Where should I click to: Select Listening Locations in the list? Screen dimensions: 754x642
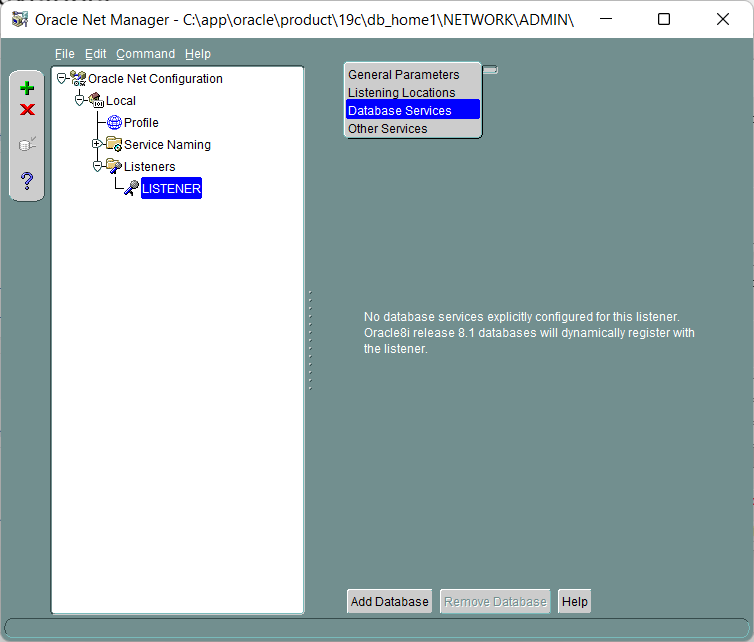pyautogui.click(x=413, y=92)
